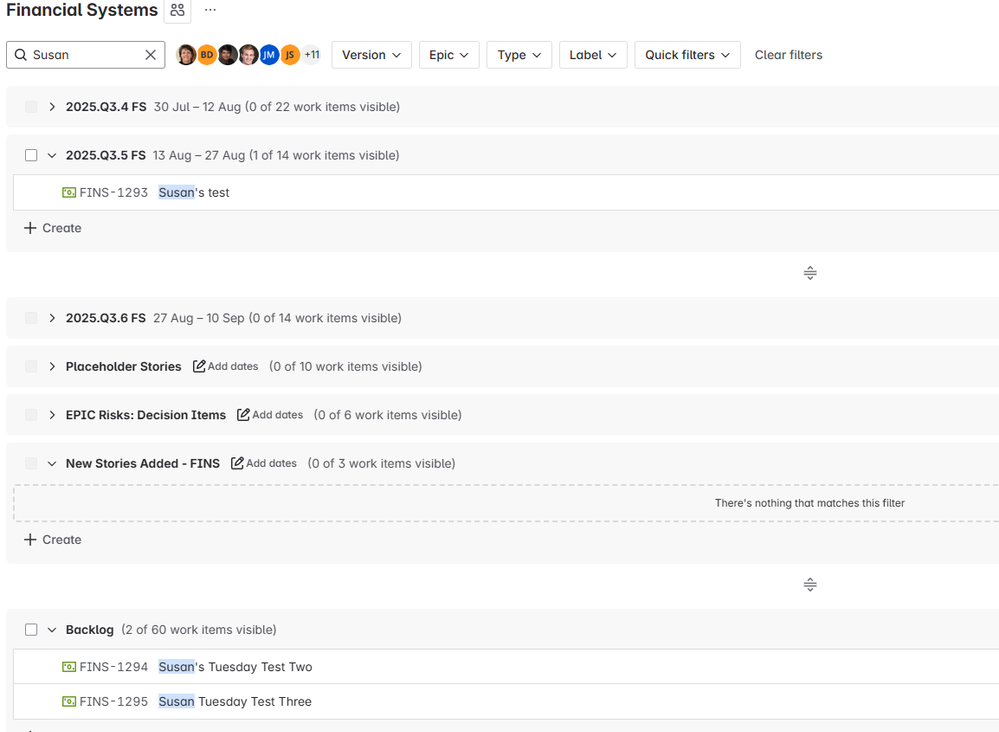Click the search magnifier icon

(20, 55)
